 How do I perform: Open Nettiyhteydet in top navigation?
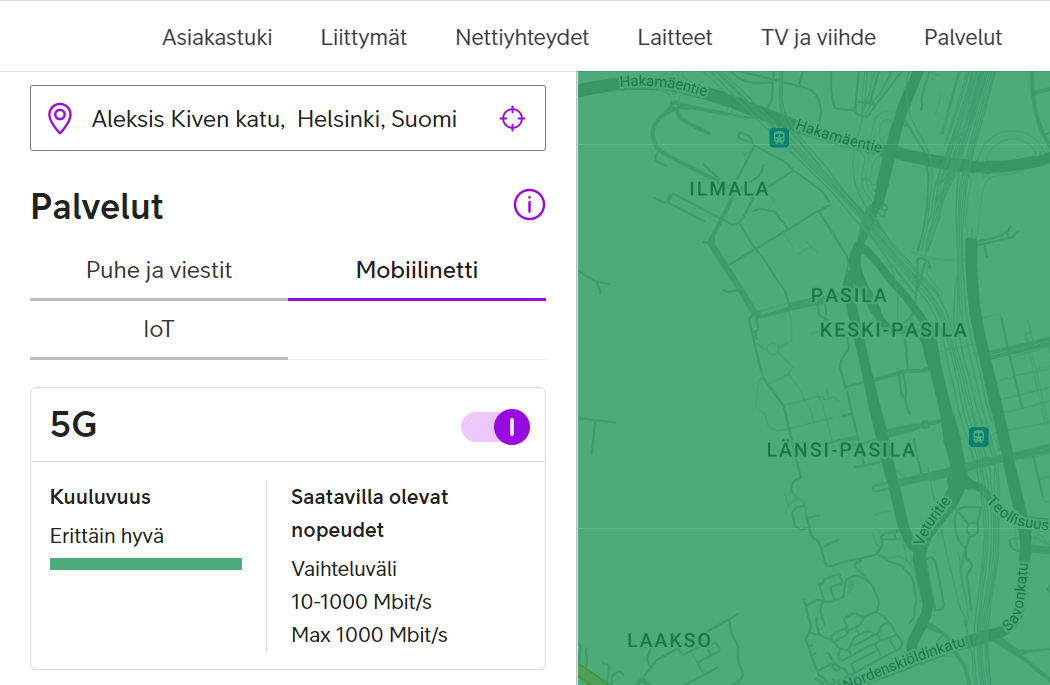coord(522,38)
